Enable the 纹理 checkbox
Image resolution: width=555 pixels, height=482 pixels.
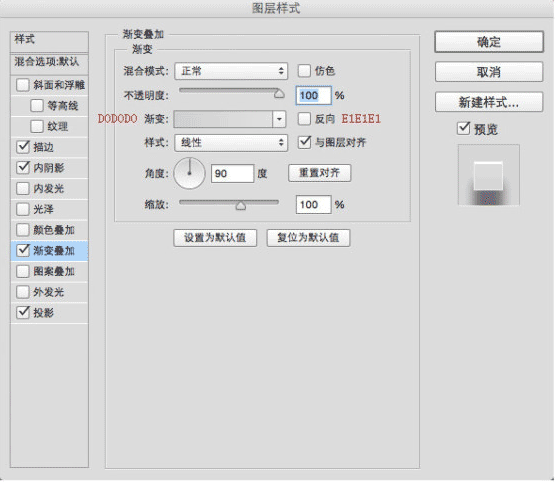(37, 126)
